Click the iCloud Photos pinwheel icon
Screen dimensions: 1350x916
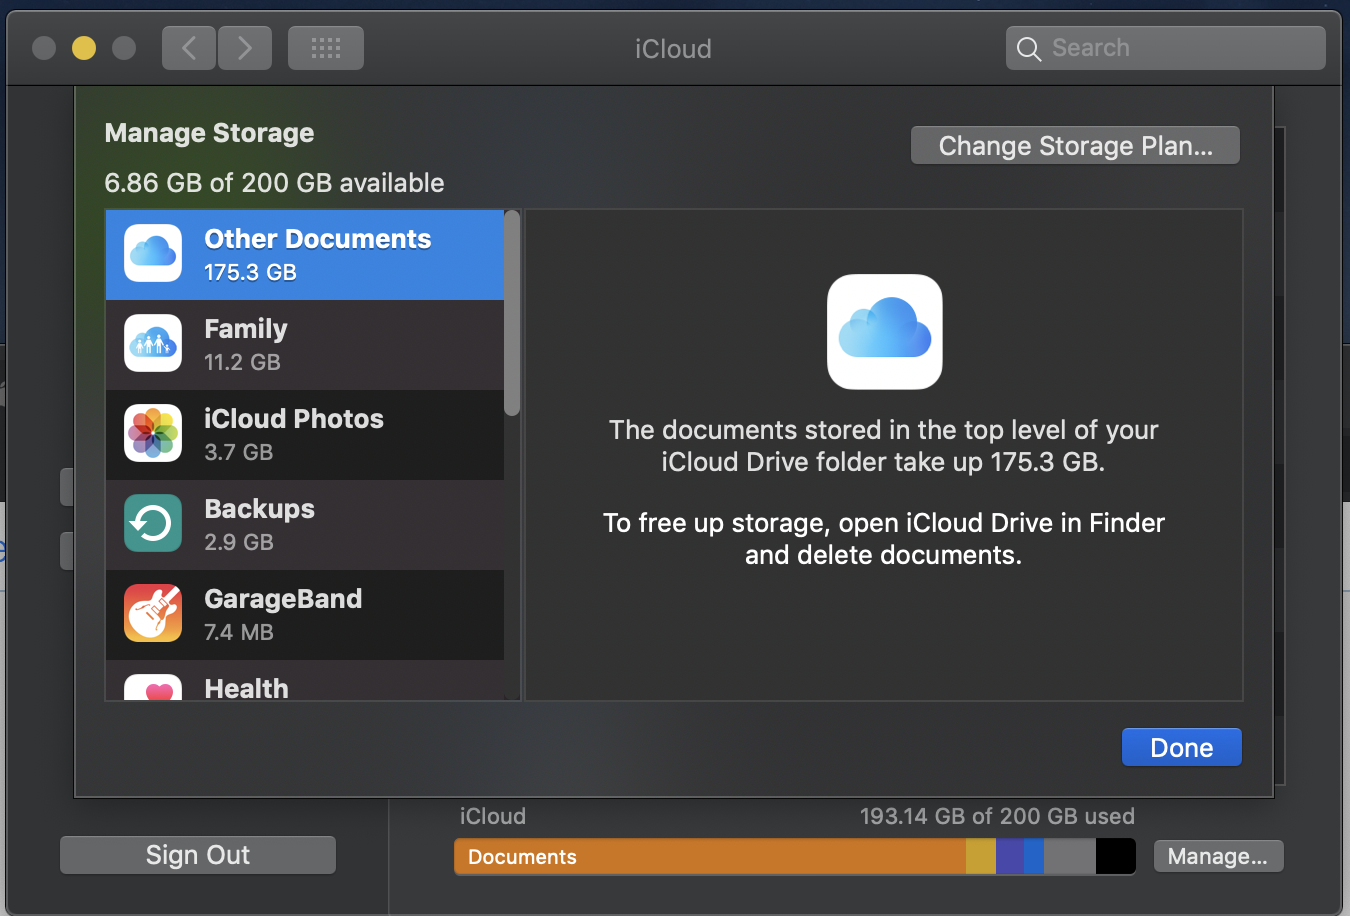(x=153, y=433)
